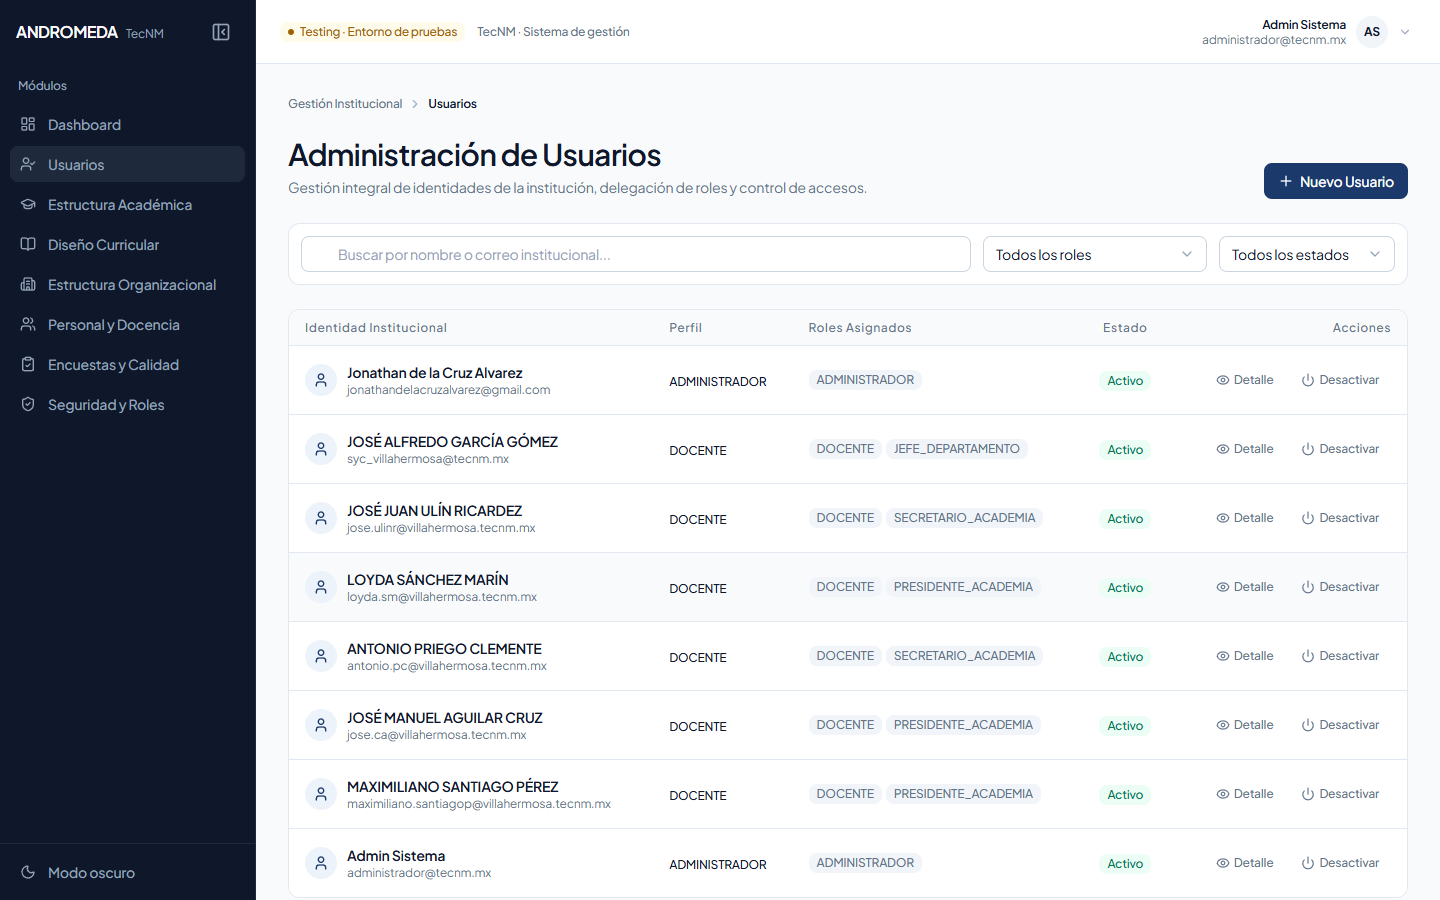This screenshot has width=1440, height=900.
Task: Click avatar icon of MAXIMILIANO SANTIAGO PÉREZ
Action: (x=321, y=794)
